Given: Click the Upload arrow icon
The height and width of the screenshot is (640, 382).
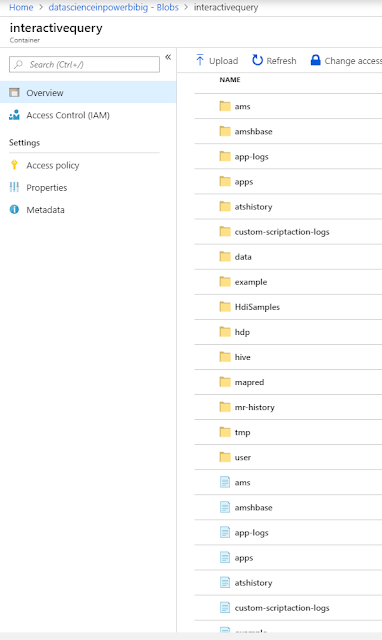Looking at the screenshot, I should 200,60.
